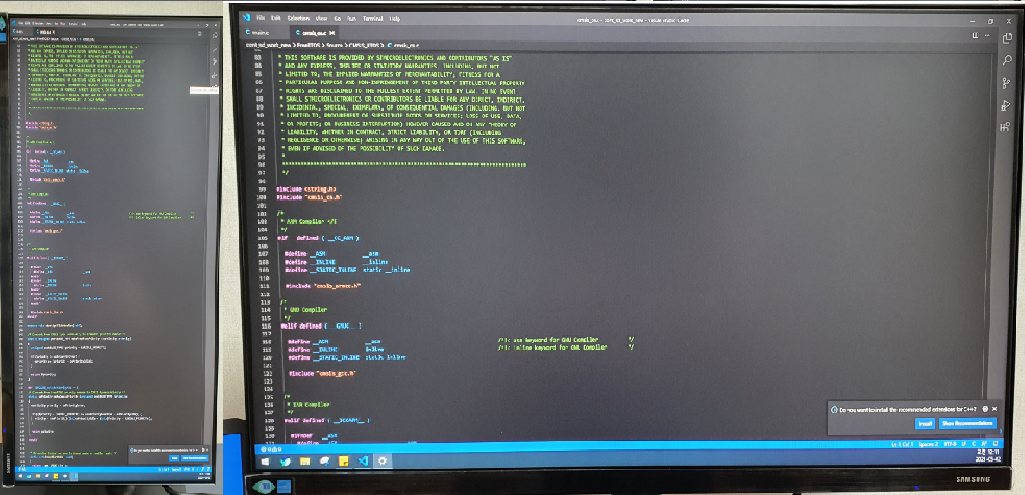The height and width of the screenshot is (495, 1025).
Task: Select the second editor tab on the left monitor
Action: pos(45,31)
